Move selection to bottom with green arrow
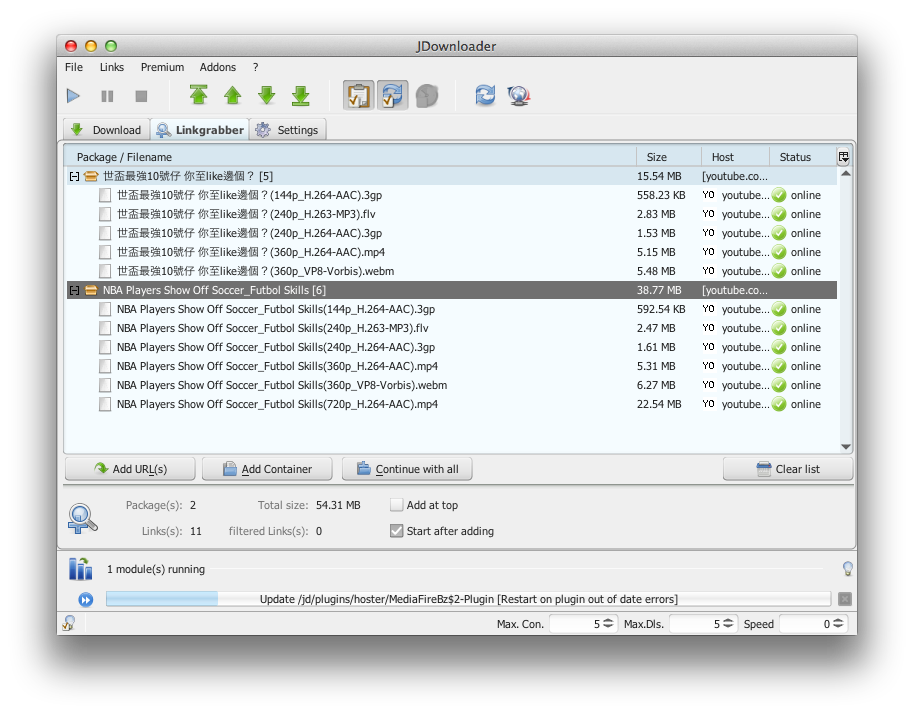This screenshot has width=914, height=714. coord(301,96)
